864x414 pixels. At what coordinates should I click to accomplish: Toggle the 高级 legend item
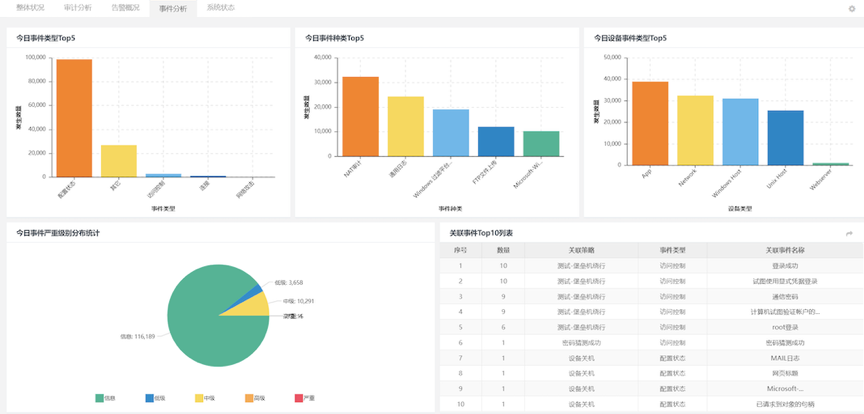point(255,398)
